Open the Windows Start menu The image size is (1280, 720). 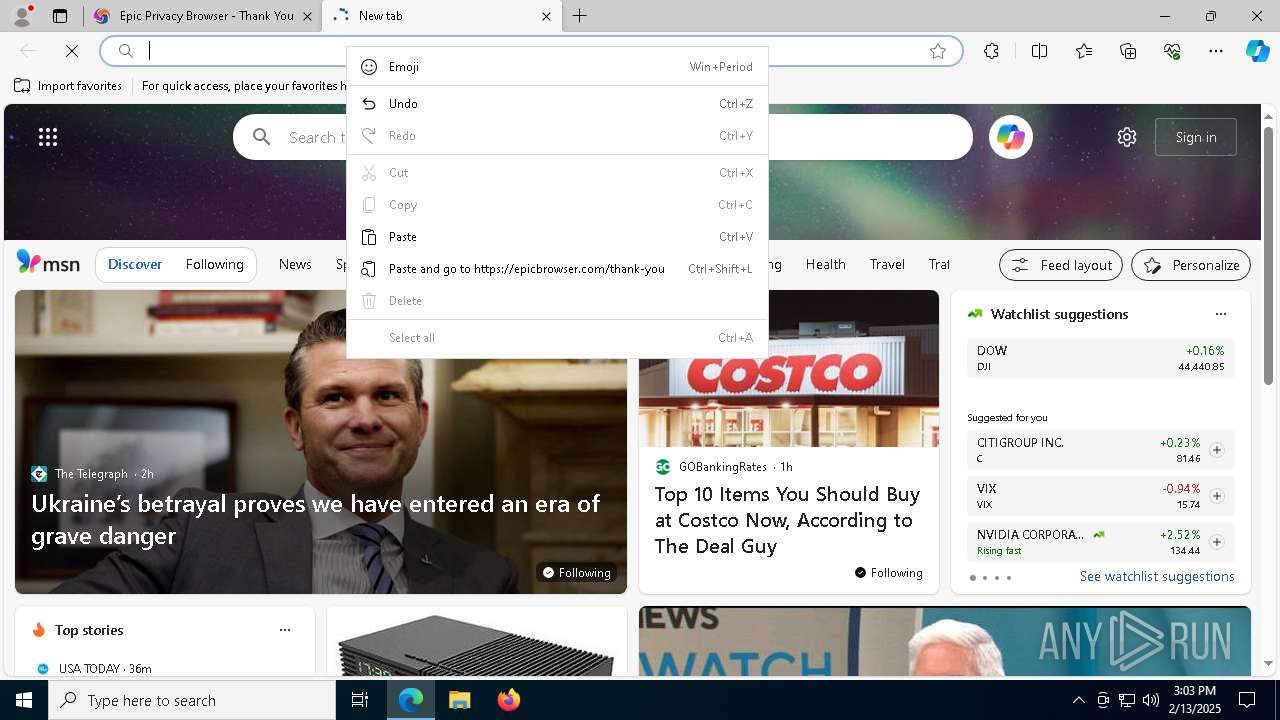[x=24, y=700]
